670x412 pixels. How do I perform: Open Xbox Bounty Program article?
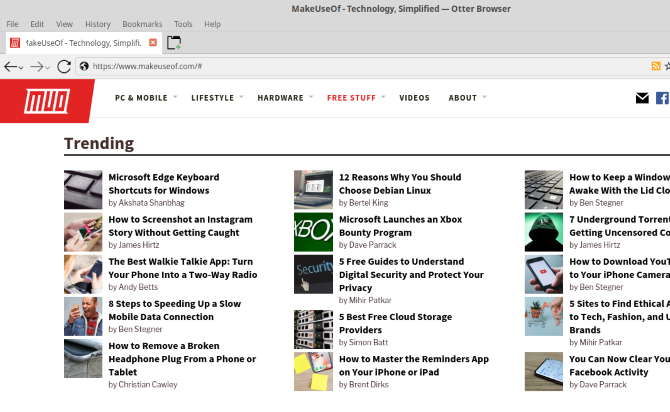click(400, 226)
